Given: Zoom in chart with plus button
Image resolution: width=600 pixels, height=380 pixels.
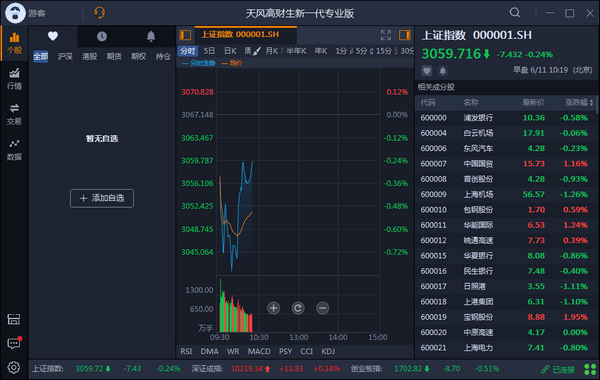Looking at the screenshot, I should pos(273,308).
